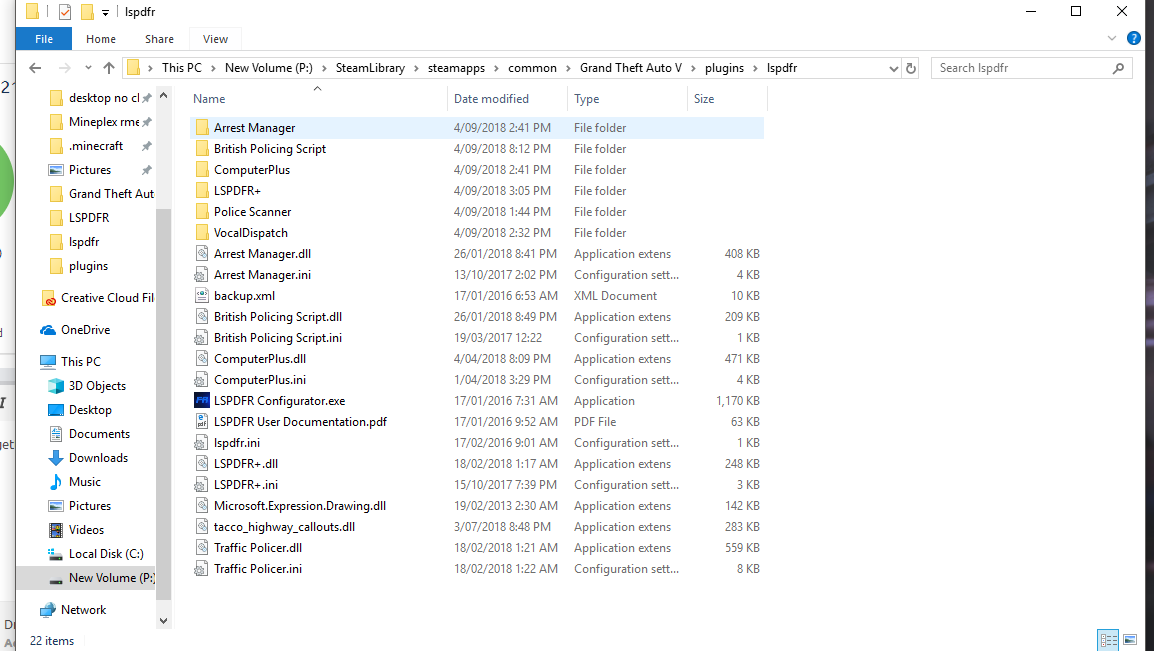Click Properties icon in quick access toolbar
This screenshot has height=651, width=1154.
click(66, 12)
